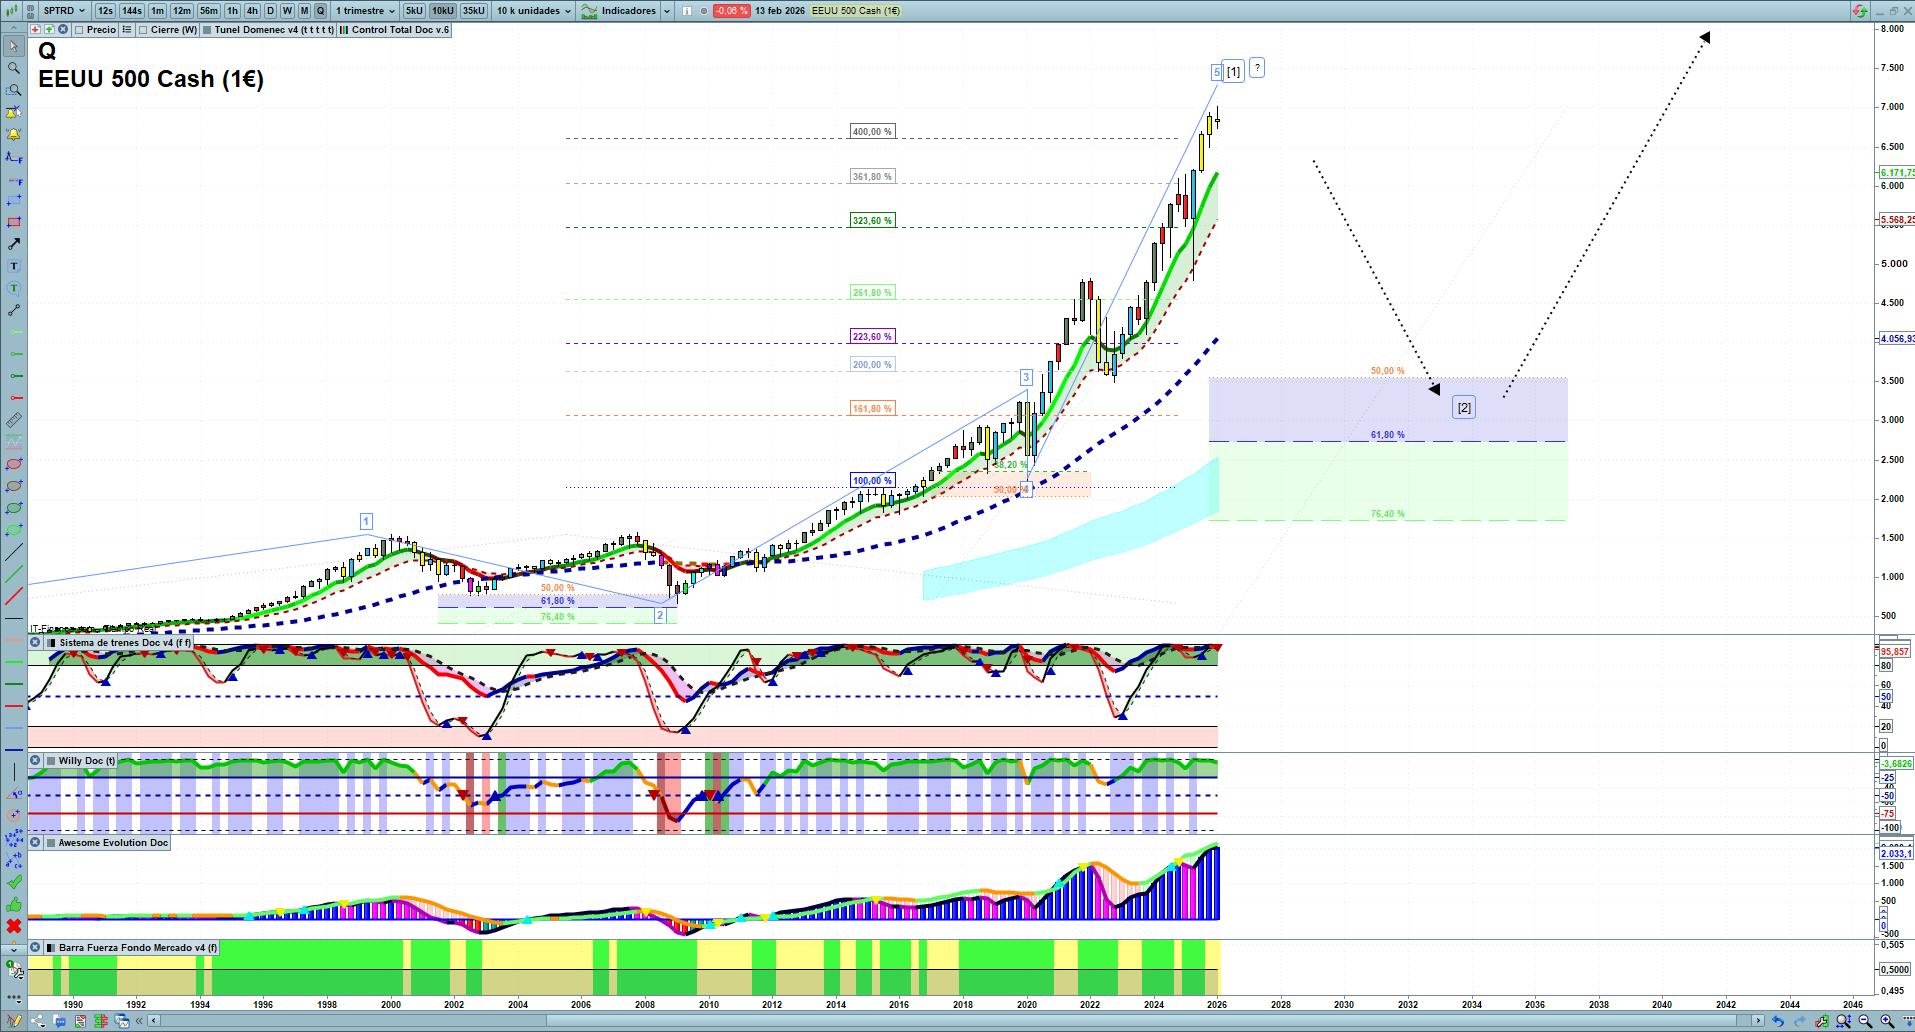Click the scrollbar right arrow at bottom

pos(1758,1021)
